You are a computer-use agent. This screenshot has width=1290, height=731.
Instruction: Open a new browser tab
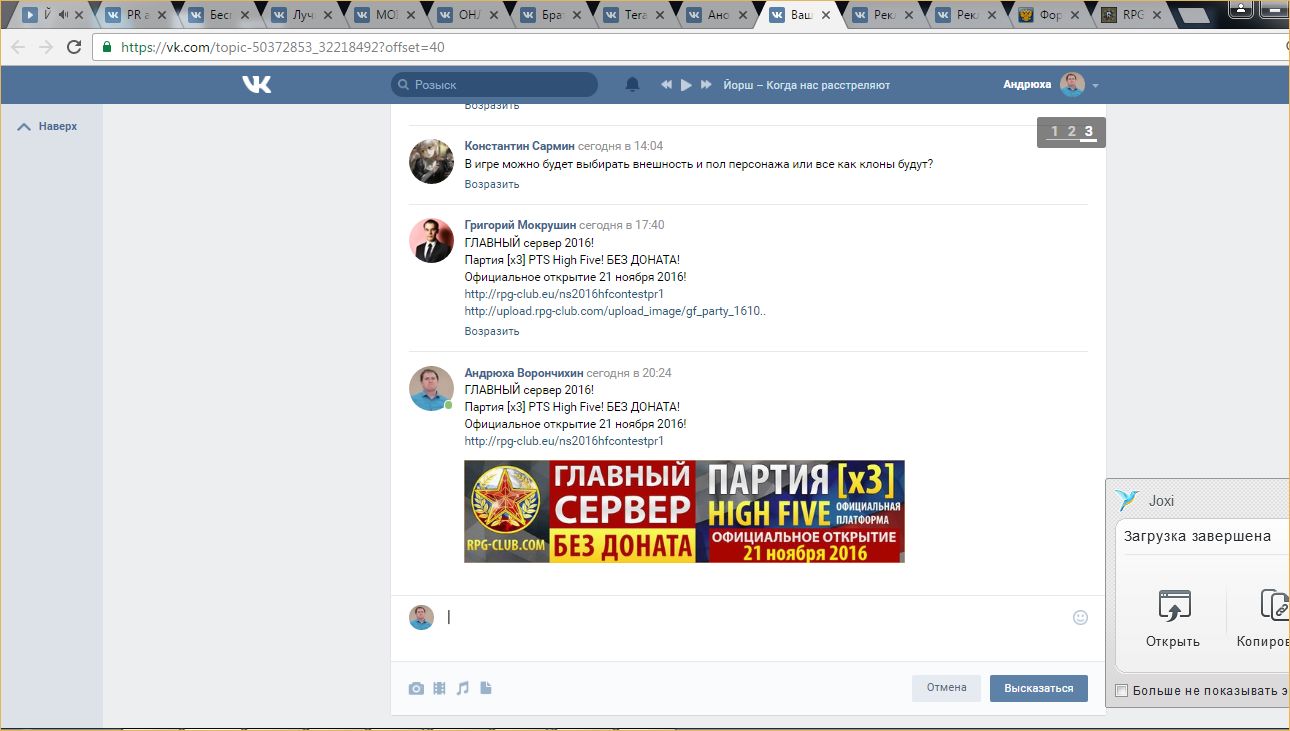tap(1194, 16)
